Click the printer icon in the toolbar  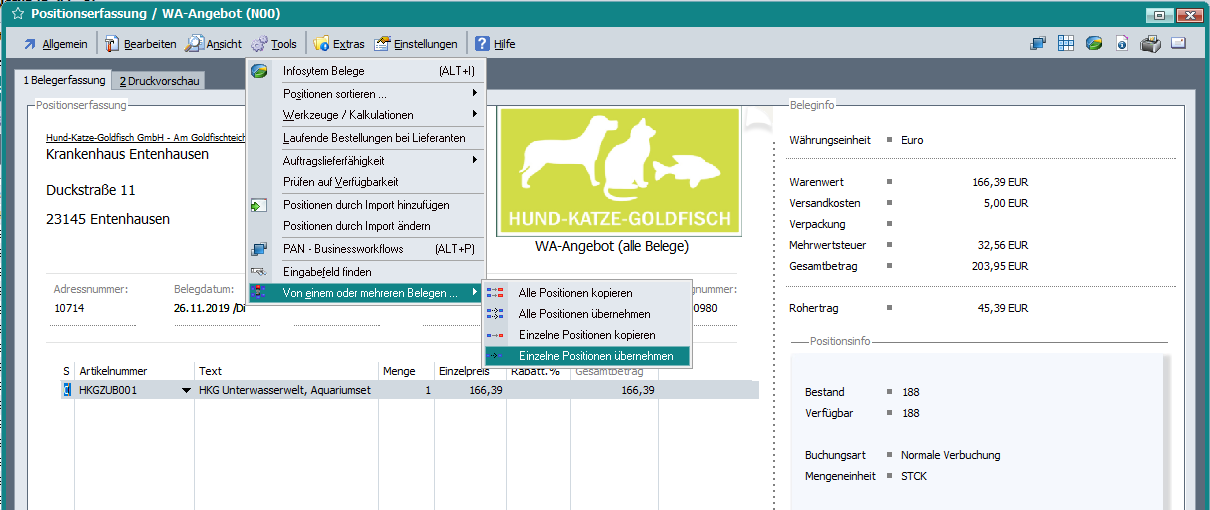coord(1150,43)
